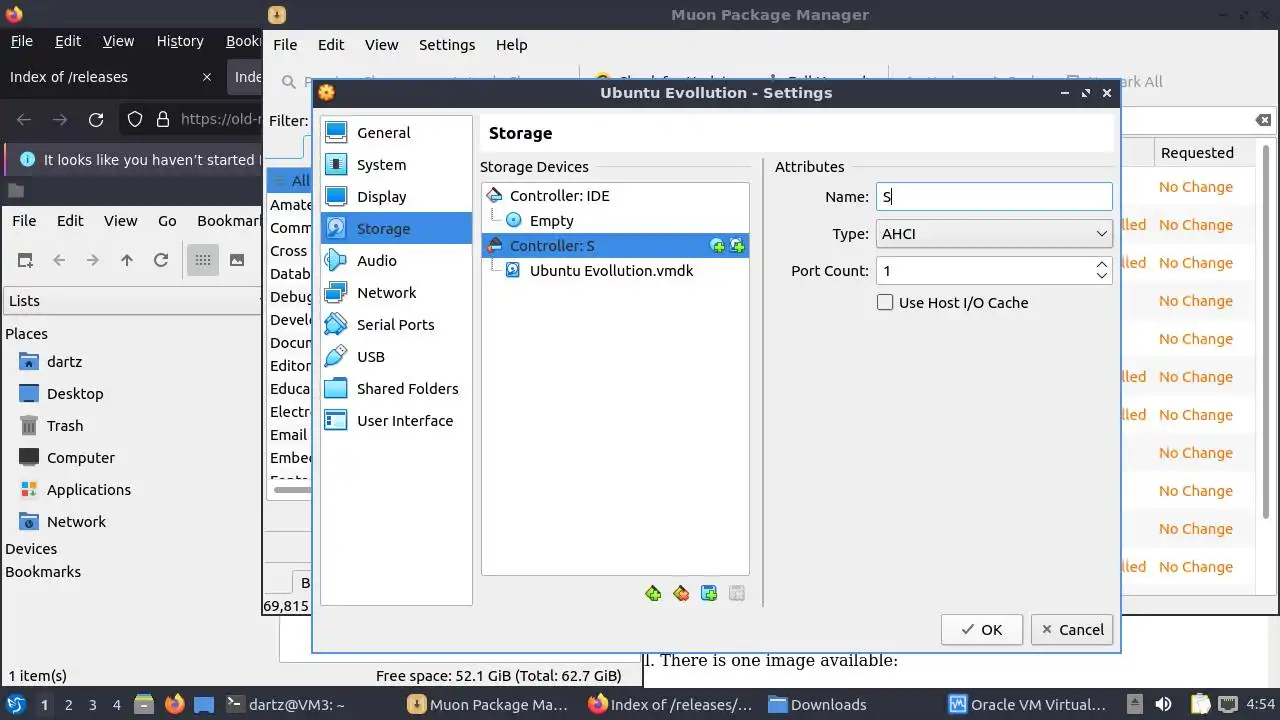This screenshot has height=720, width=1280.
Task: Open the start menu launcher icon
Action: coord(16,705)
